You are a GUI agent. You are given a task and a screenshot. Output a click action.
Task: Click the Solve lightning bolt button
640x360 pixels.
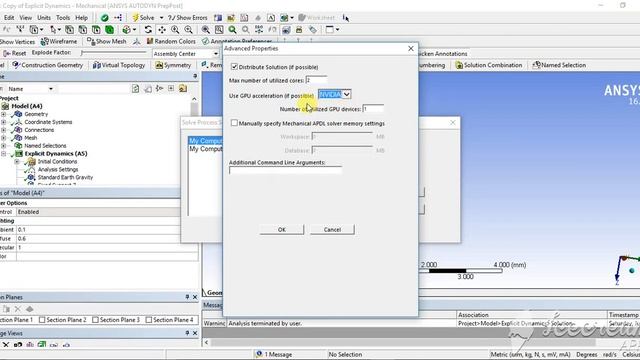coord(143,18)
